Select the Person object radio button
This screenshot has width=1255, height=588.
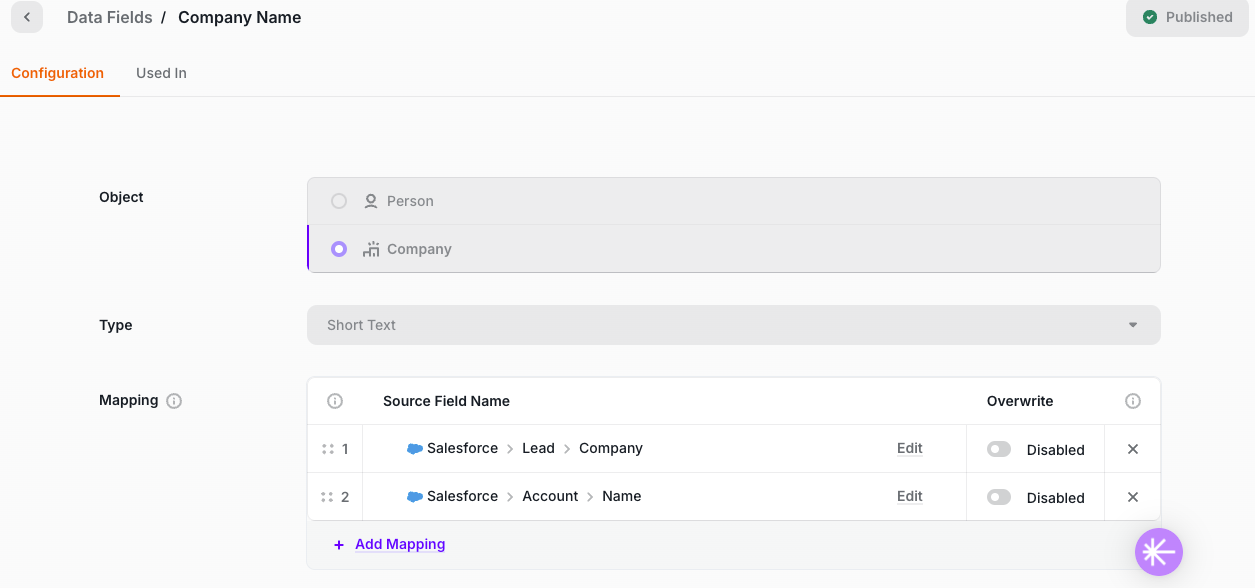pos(339,201)
